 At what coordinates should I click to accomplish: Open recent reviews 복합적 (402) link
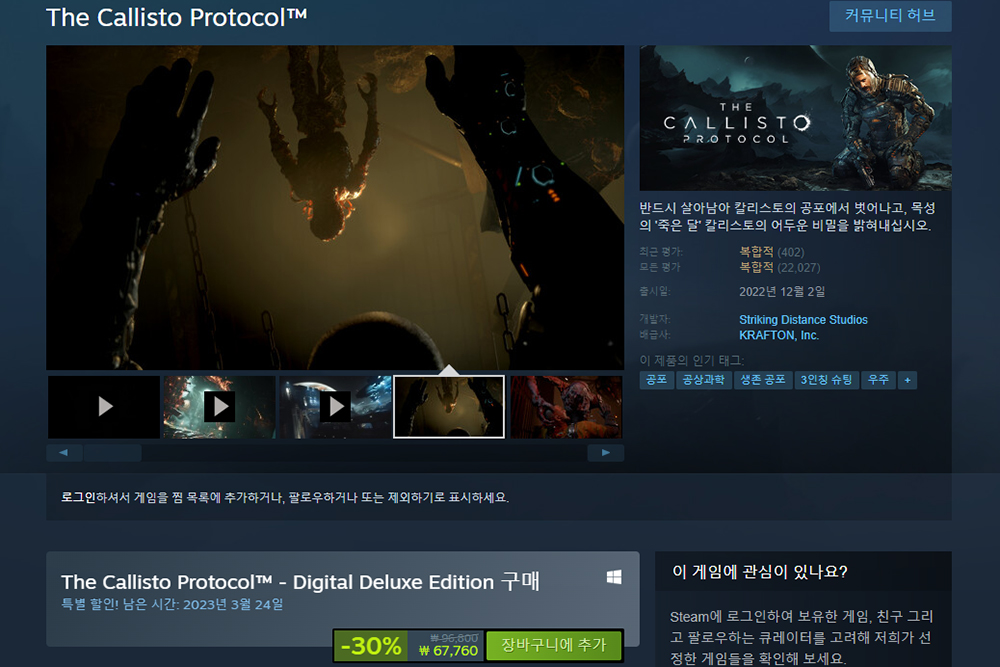coord(772,252)
